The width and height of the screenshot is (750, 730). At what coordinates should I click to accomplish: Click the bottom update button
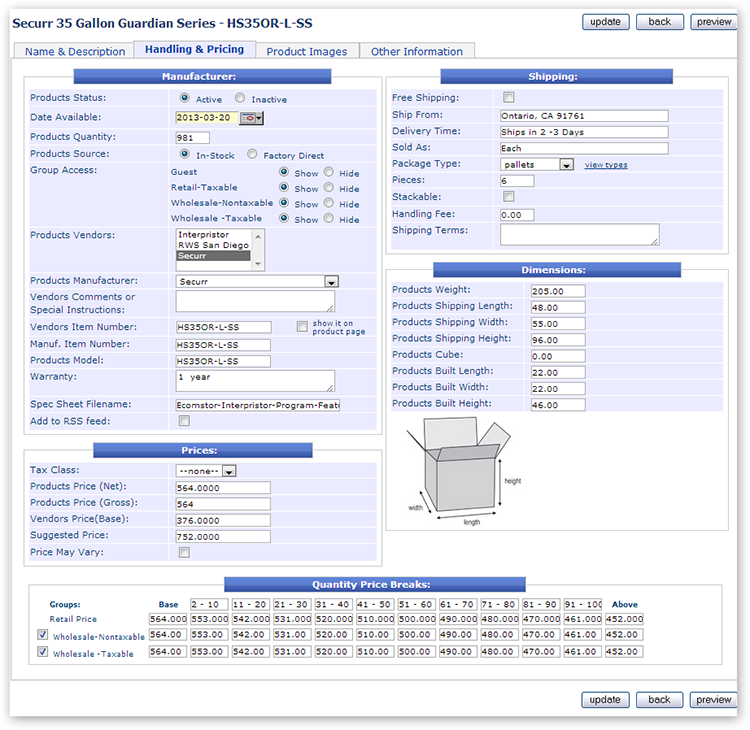pos(605,700)
